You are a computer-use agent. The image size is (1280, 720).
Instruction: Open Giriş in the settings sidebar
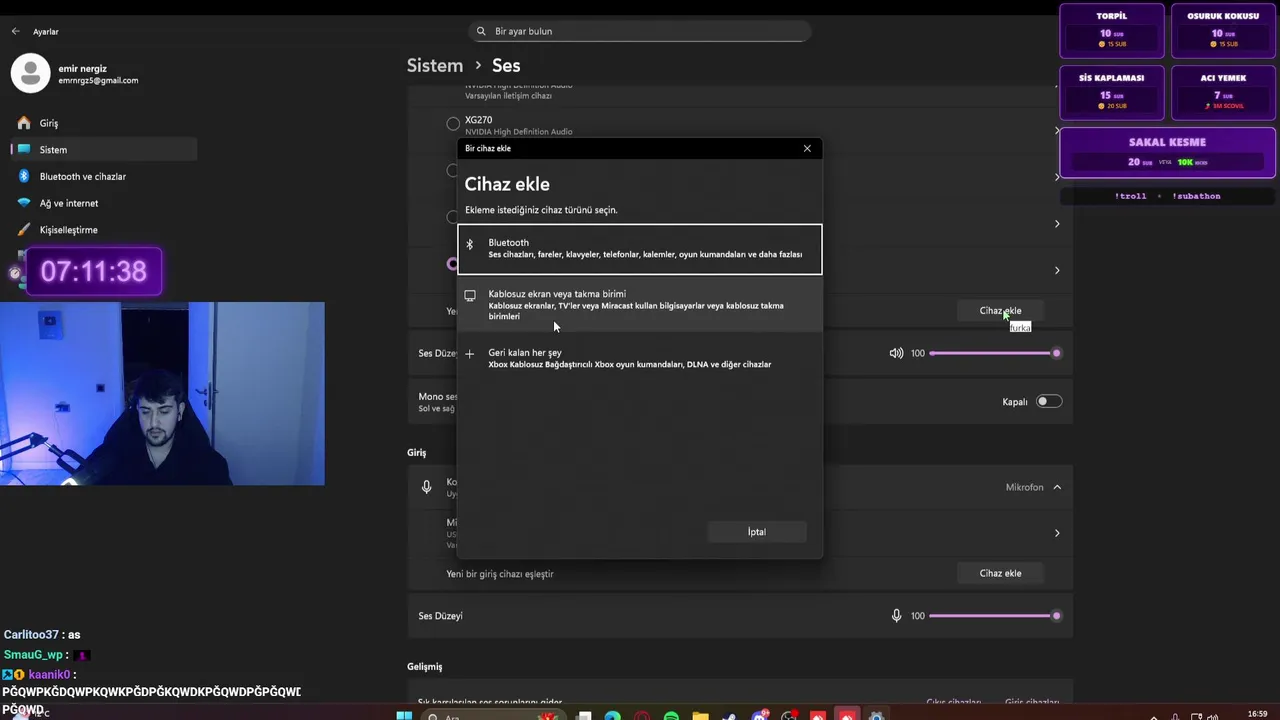[x=104, y=123]
